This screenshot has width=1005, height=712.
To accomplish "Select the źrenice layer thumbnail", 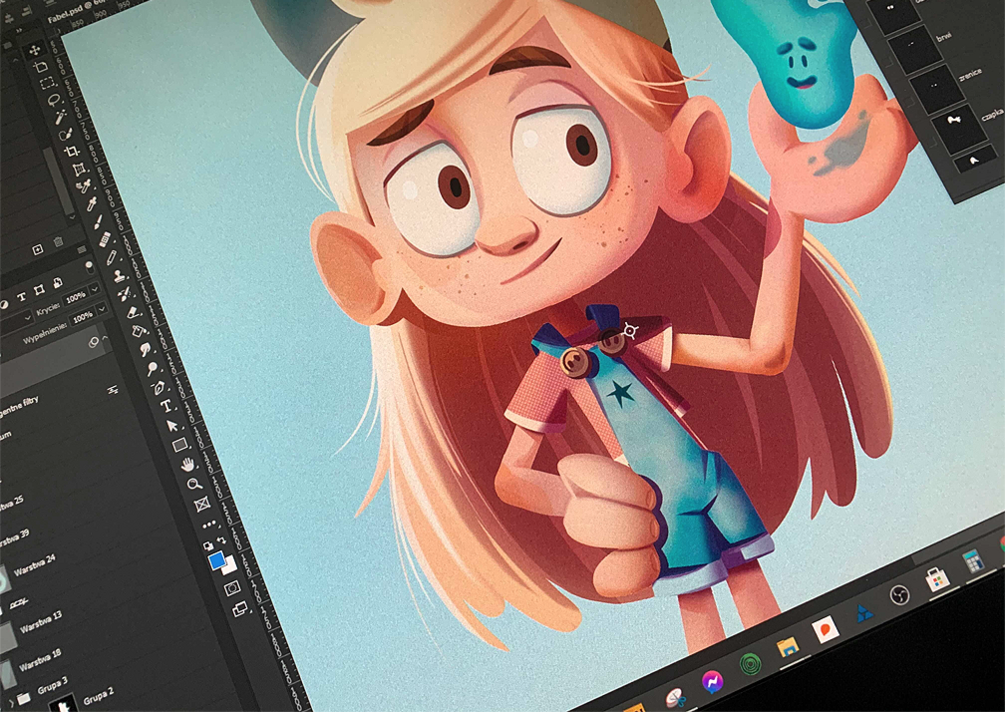I will click(937, 90).
